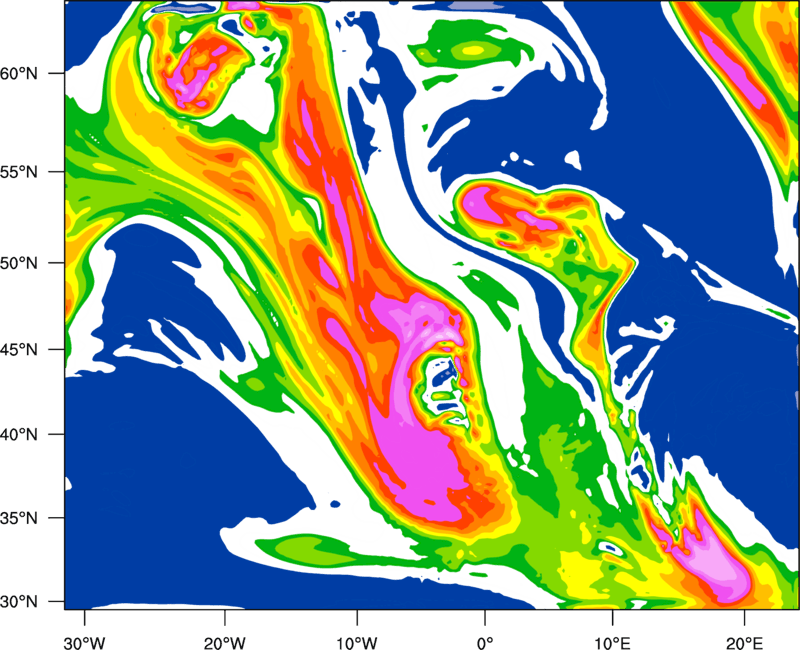
Task: Click the 40°N latitude label
Action: point(19,435)
